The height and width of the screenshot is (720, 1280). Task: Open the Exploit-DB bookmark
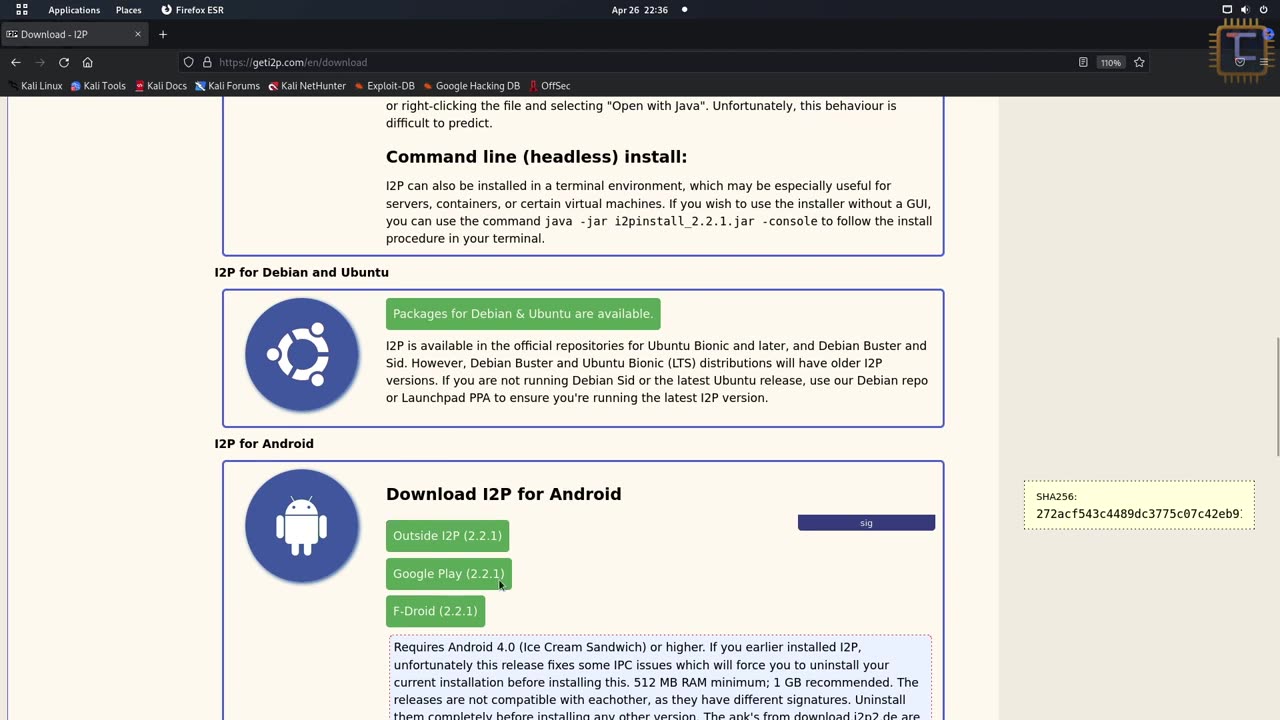pos(384,86)
